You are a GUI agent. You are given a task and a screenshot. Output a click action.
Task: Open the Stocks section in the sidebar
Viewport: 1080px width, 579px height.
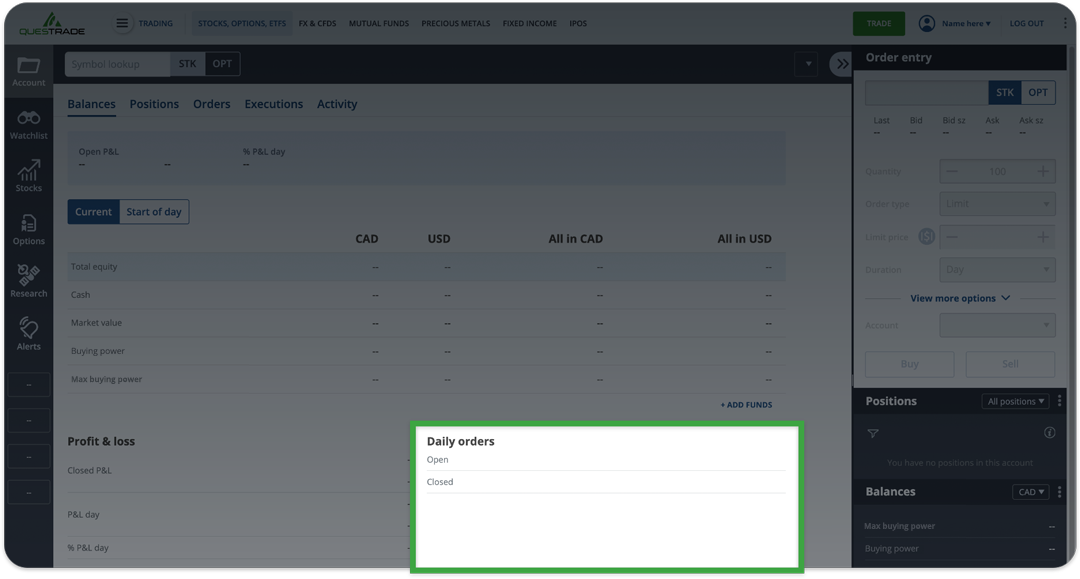pos(28,176)
